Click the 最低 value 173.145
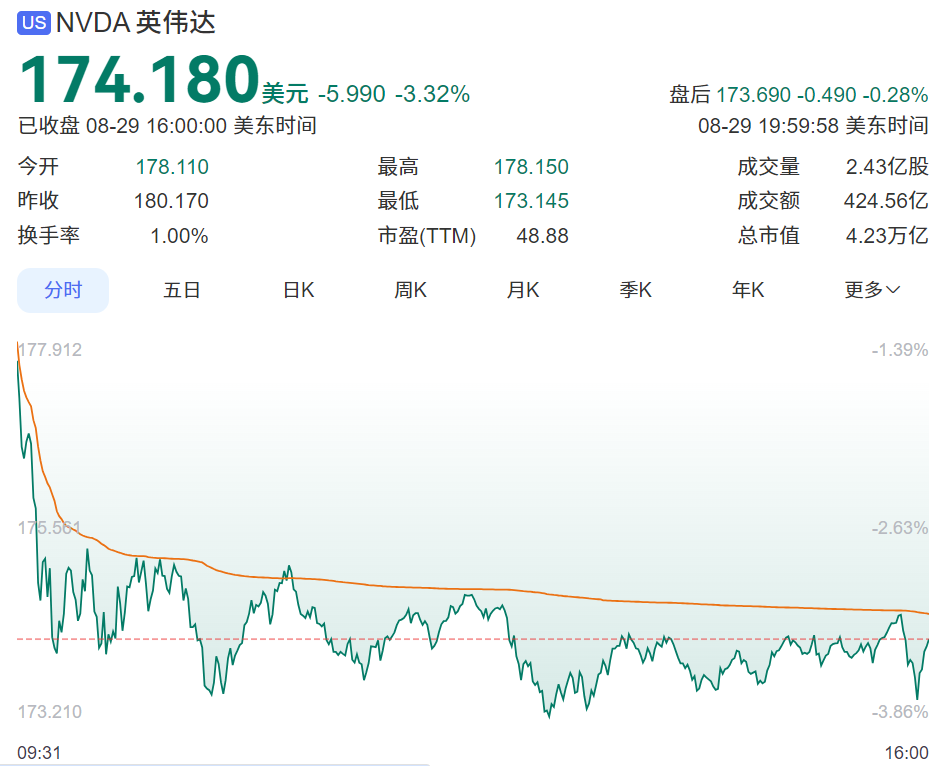Viewport: 946px width, 766px height. pos(532,201)
